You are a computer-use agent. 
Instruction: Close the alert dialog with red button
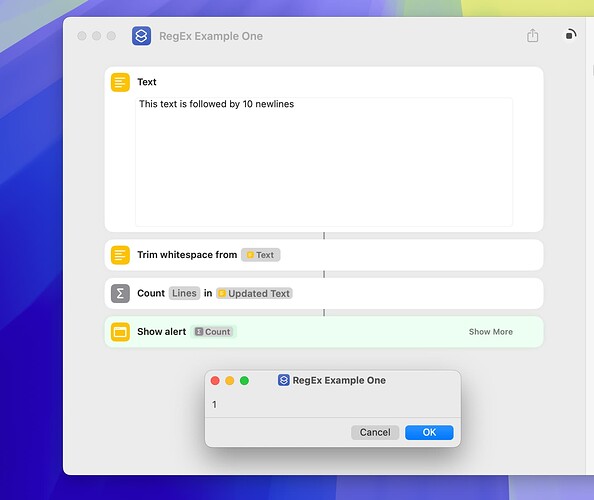pos(215,380)
